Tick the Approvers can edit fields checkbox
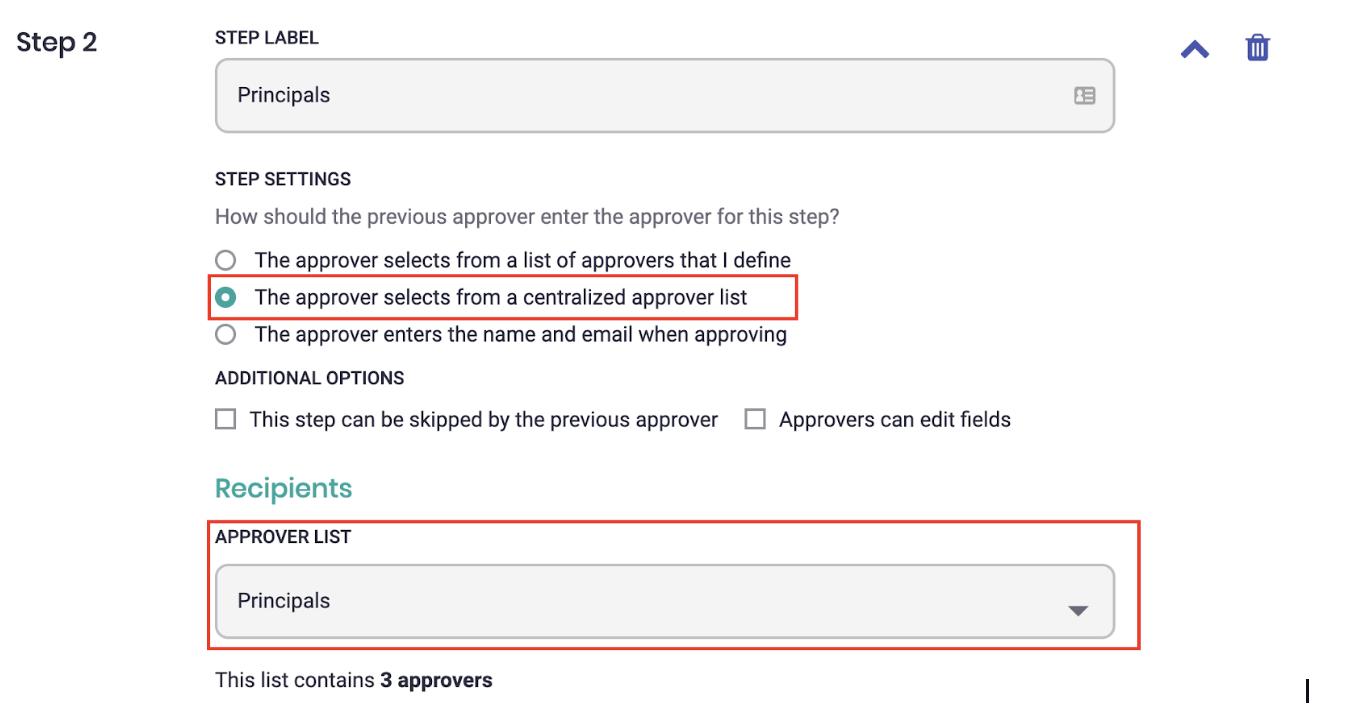The image size is (1358, 718). point(755,419)
